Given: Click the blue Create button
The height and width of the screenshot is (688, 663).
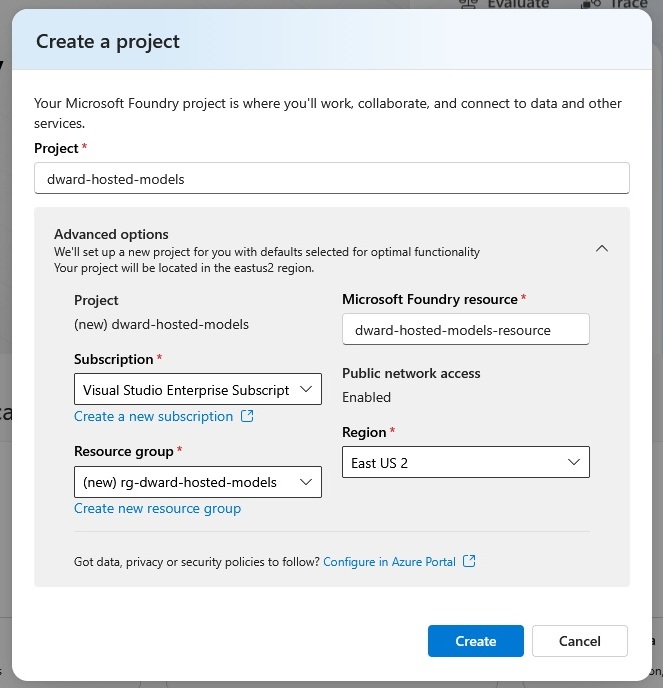Looking at the screenshot, I should click(476, 641).
